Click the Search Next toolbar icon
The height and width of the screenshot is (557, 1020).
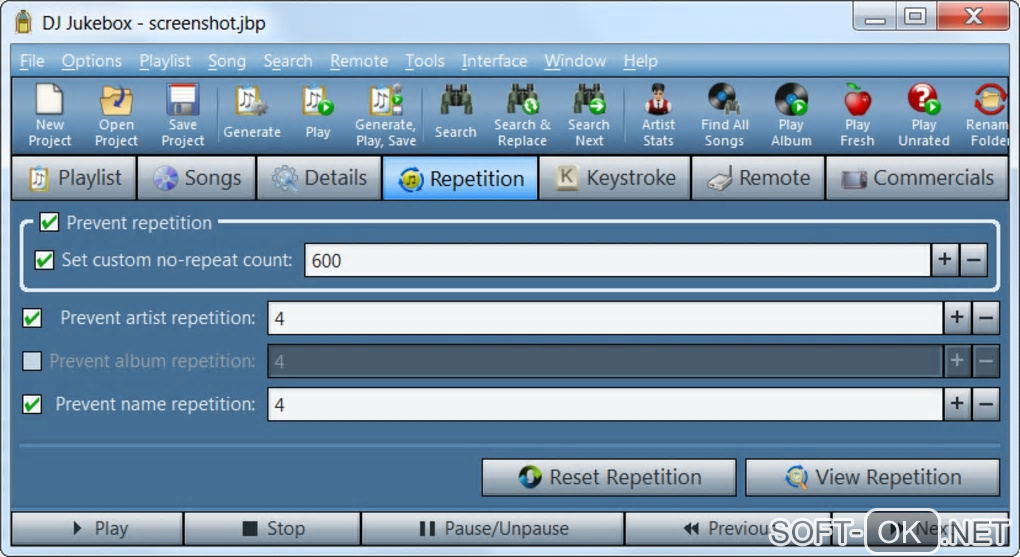coord(589,115)
